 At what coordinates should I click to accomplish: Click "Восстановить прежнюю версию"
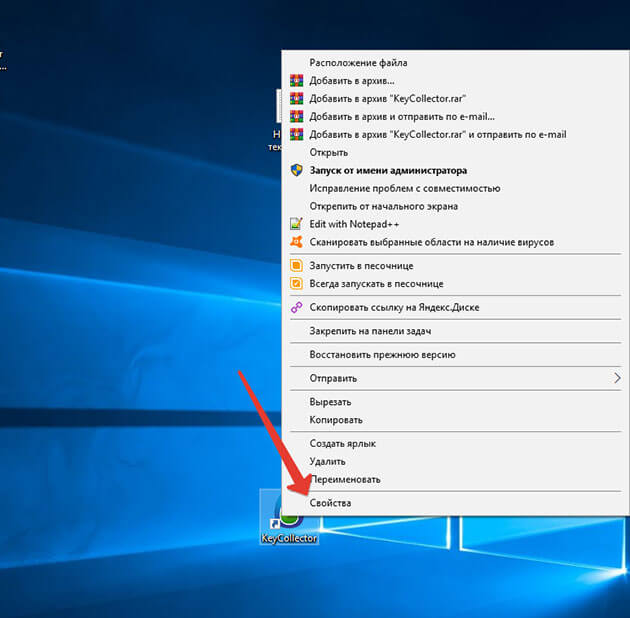pos(382,354)
